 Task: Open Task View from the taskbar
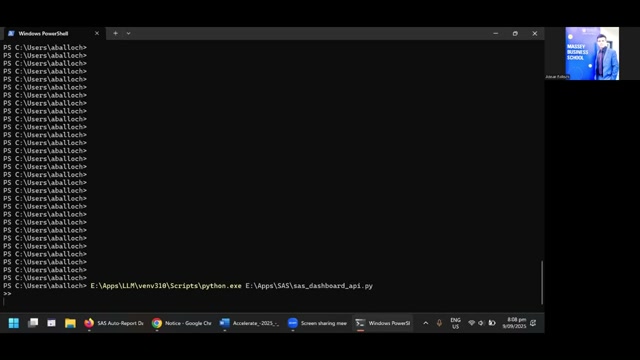33,323
